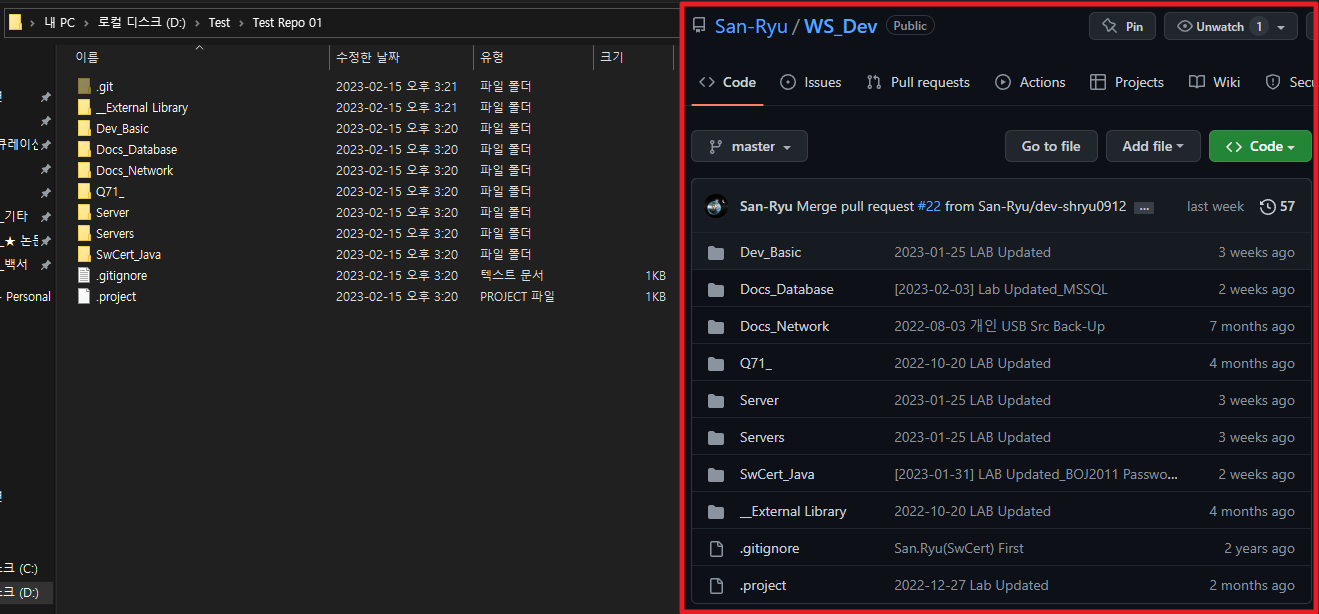Click GitHub folder icon for Dev_Basic
This screenshot has width=1319, height=614.
pos(716,253)
